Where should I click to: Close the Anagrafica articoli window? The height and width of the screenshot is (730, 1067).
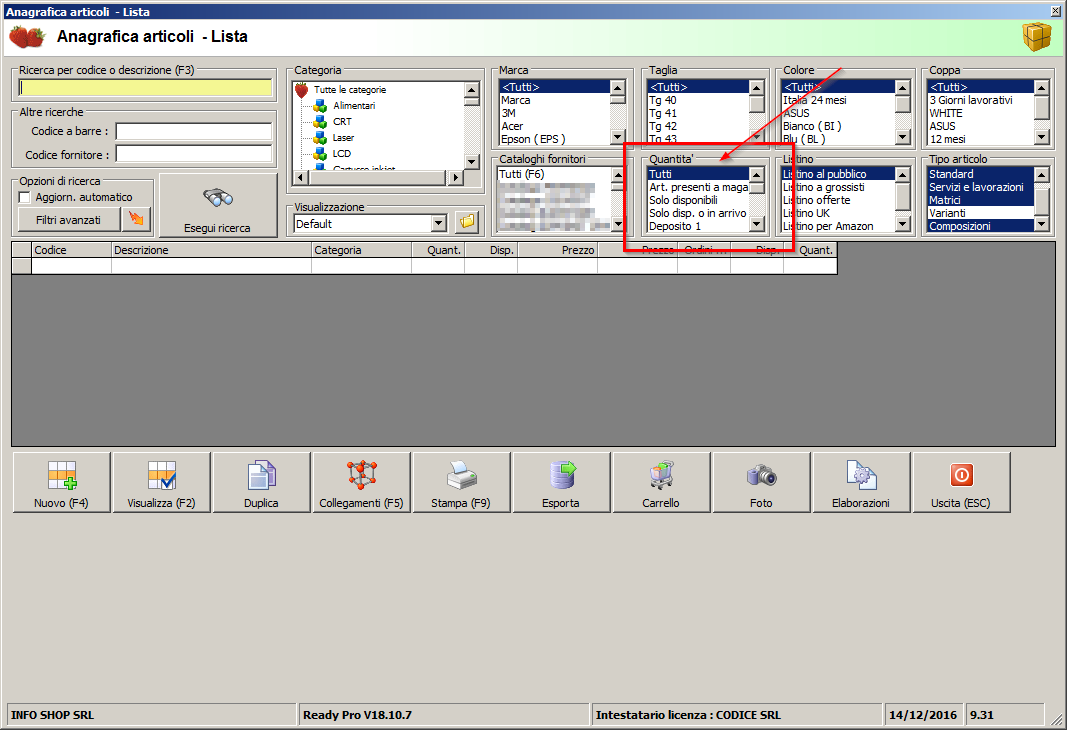1057,12
